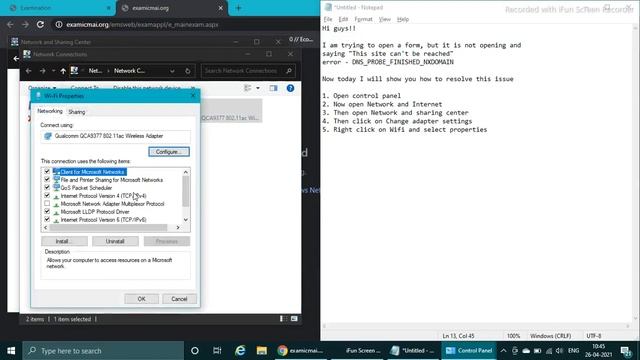The width and height of the screenshot is (640, 360).
Task: Go forward in Network Connections window
Action: pyautogui.click(x=42, y=71)
